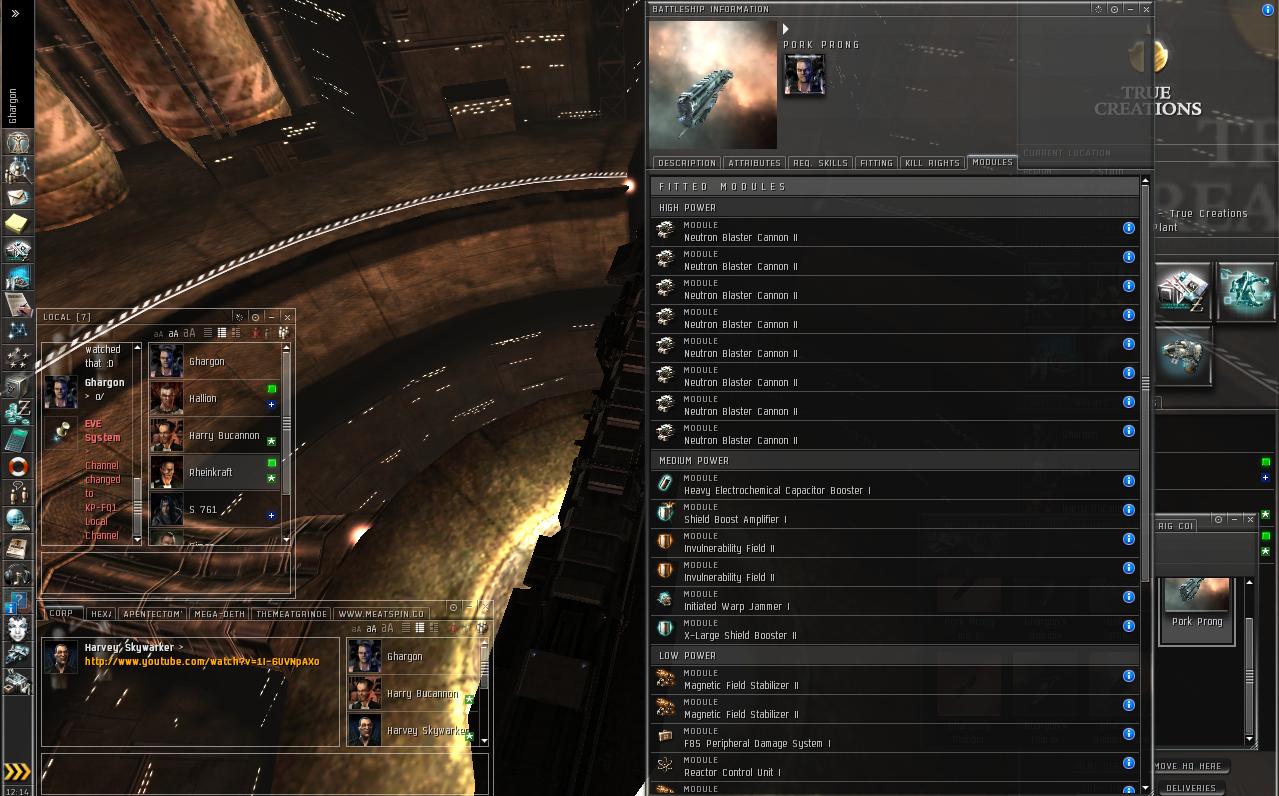Show info for F85 Peripheral Damage System I
The height and width of the screenshot is (796, 1279).
(x=1128, y=734)
